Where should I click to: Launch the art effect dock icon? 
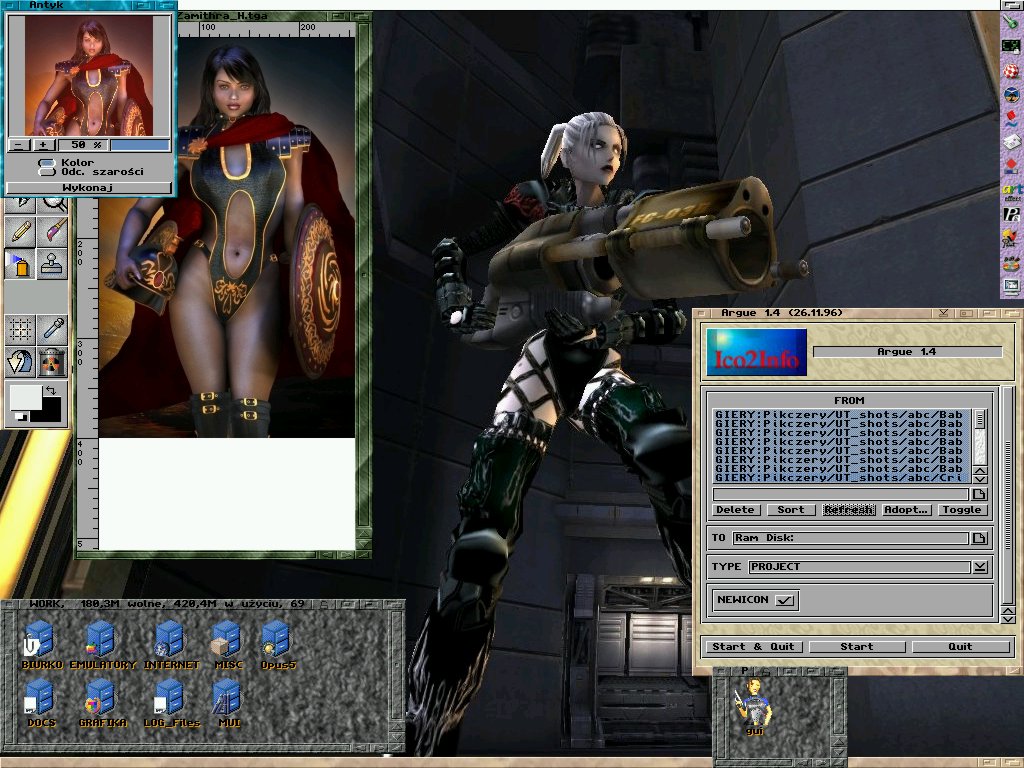1012,191
